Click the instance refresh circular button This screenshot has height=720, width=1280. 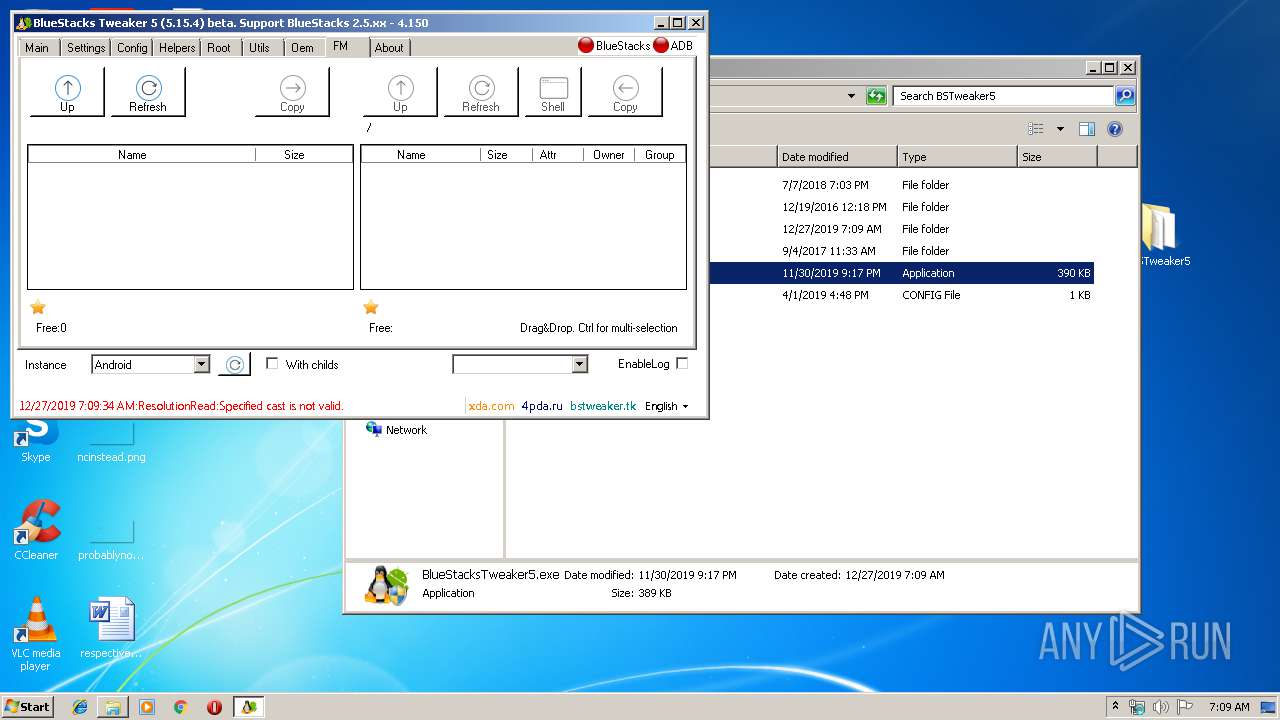click(233, 365)
